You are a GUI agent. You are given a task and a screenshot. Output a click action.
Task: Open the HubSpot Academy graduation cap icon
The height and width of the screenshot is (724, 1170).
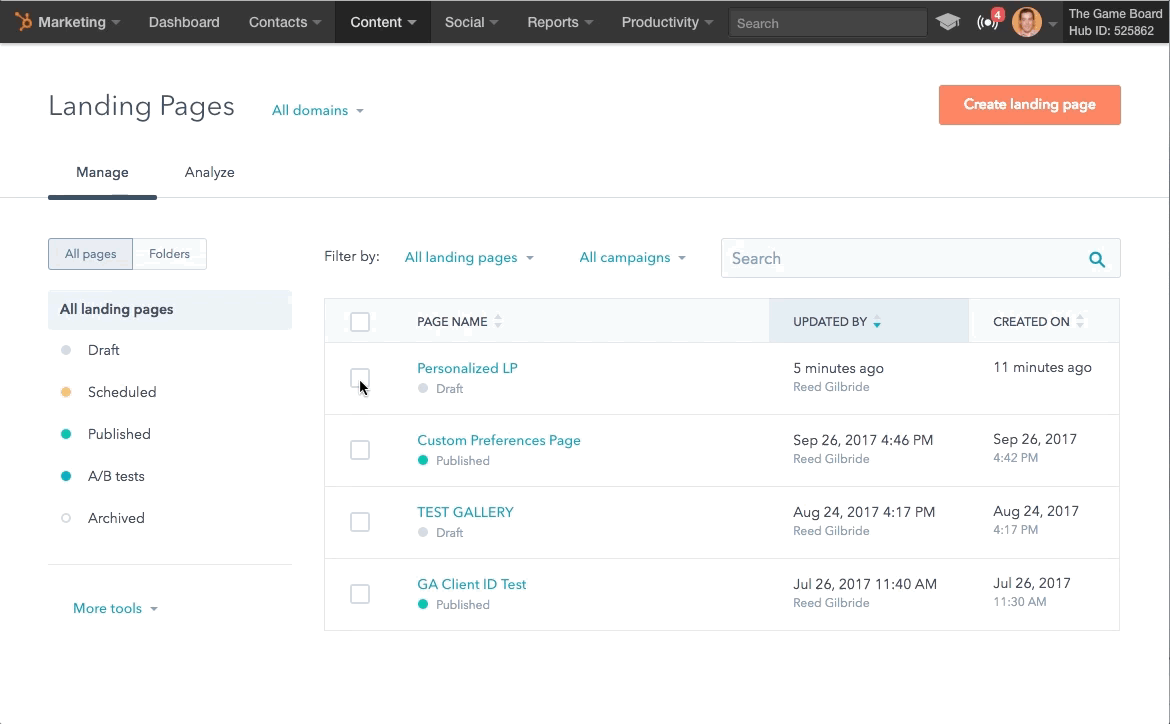[948, 22]
